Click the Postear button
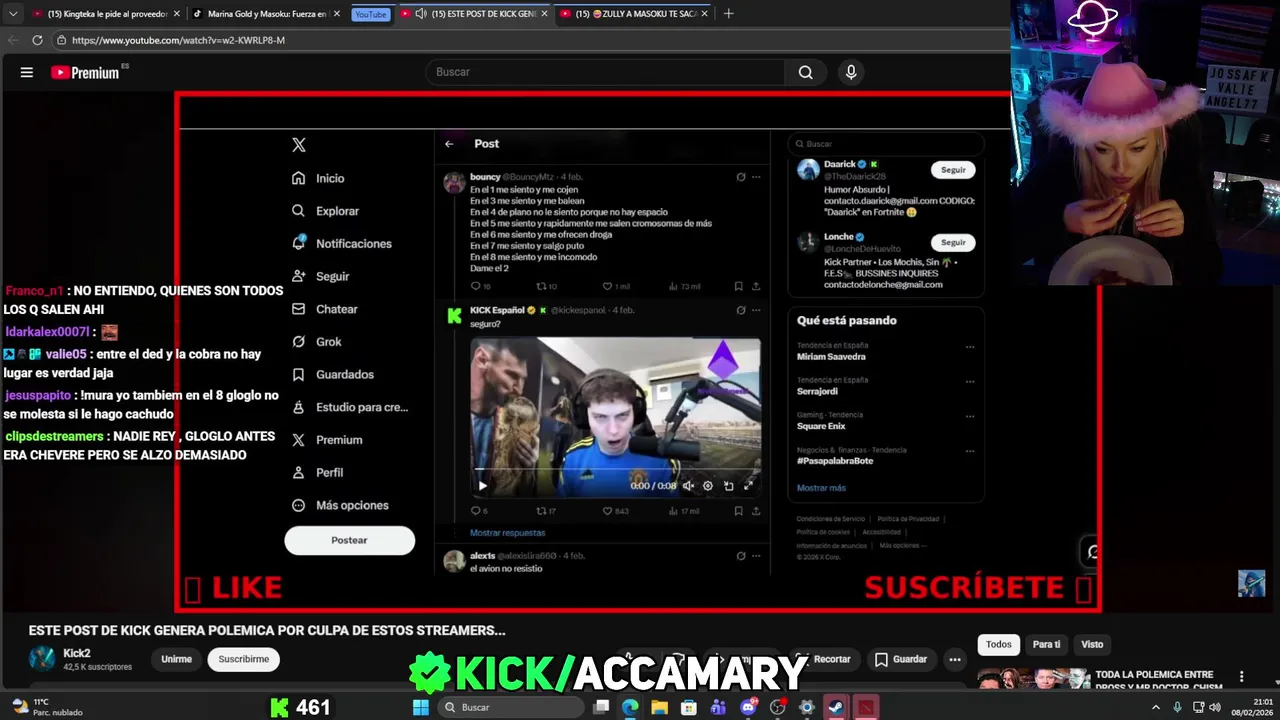Viewport: 1280px width, 720px height. pos(349,540)
